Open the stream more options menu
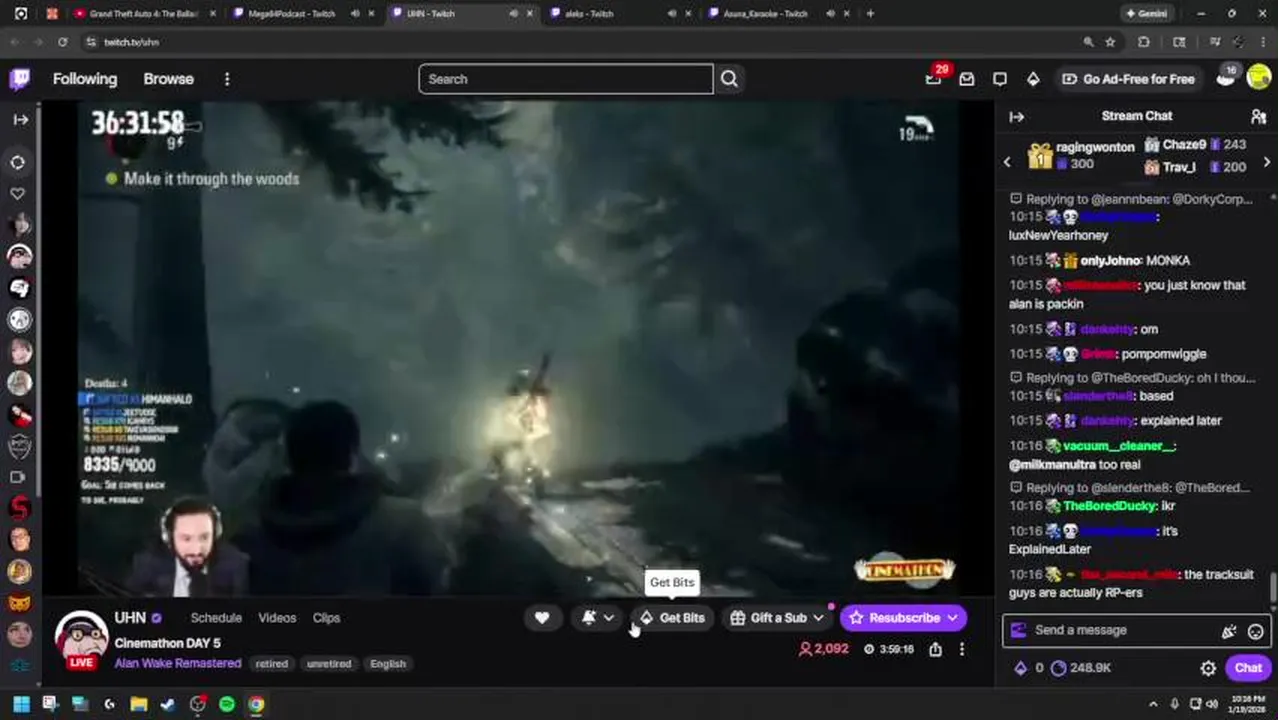Image resolution: width=1278 pixels, height=720 pixels. (x=961, y=649)
